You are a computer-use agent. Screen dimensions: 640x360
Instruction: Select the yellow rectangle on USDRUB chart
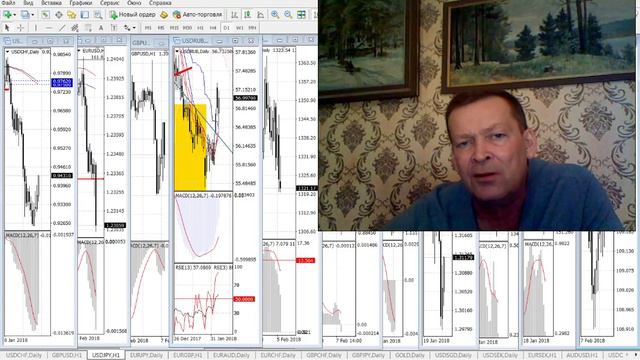(x=190, y=147)
